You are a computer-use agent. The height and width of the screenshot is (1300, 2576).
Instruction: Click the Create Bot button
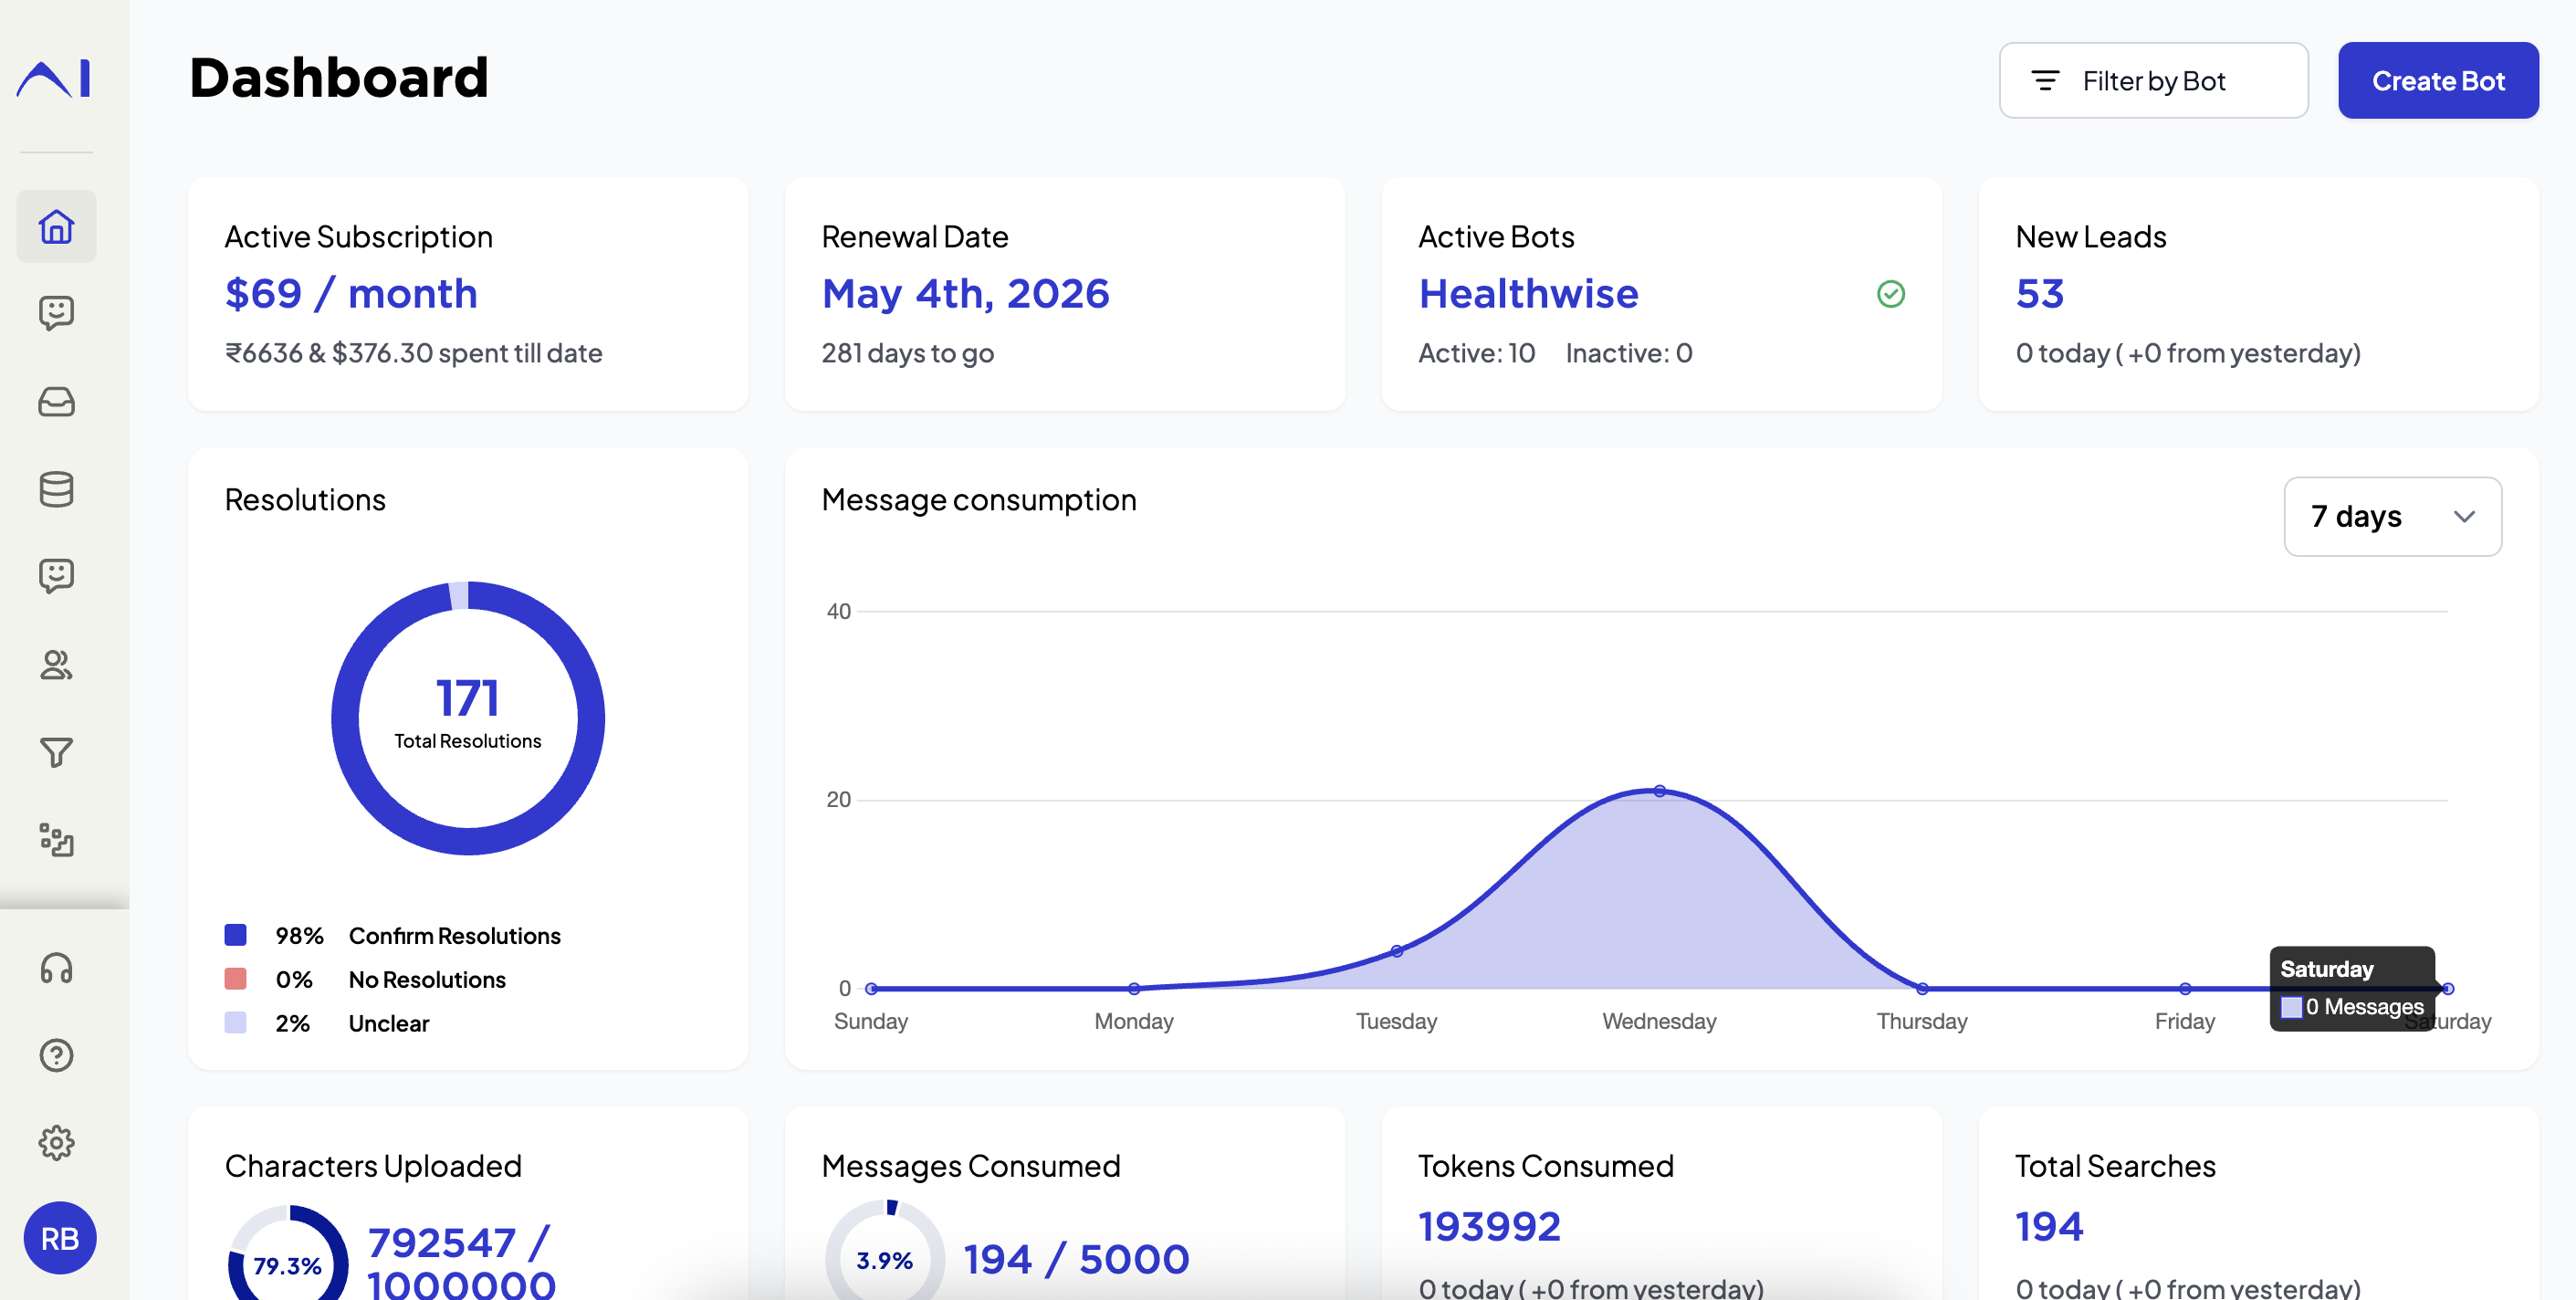2437,81
